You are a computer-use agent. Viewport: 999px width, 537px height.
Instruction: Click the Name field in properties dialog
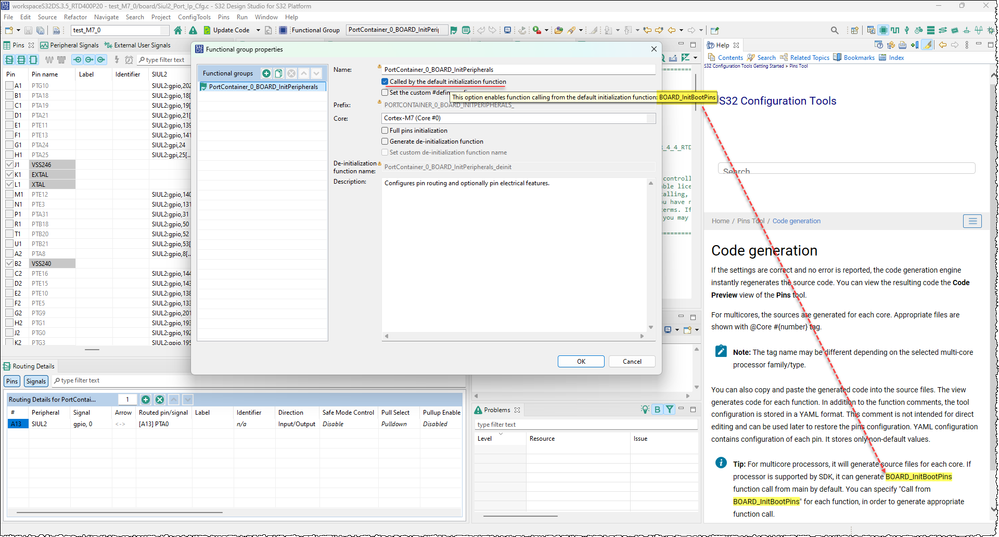[x=519, y=69]
